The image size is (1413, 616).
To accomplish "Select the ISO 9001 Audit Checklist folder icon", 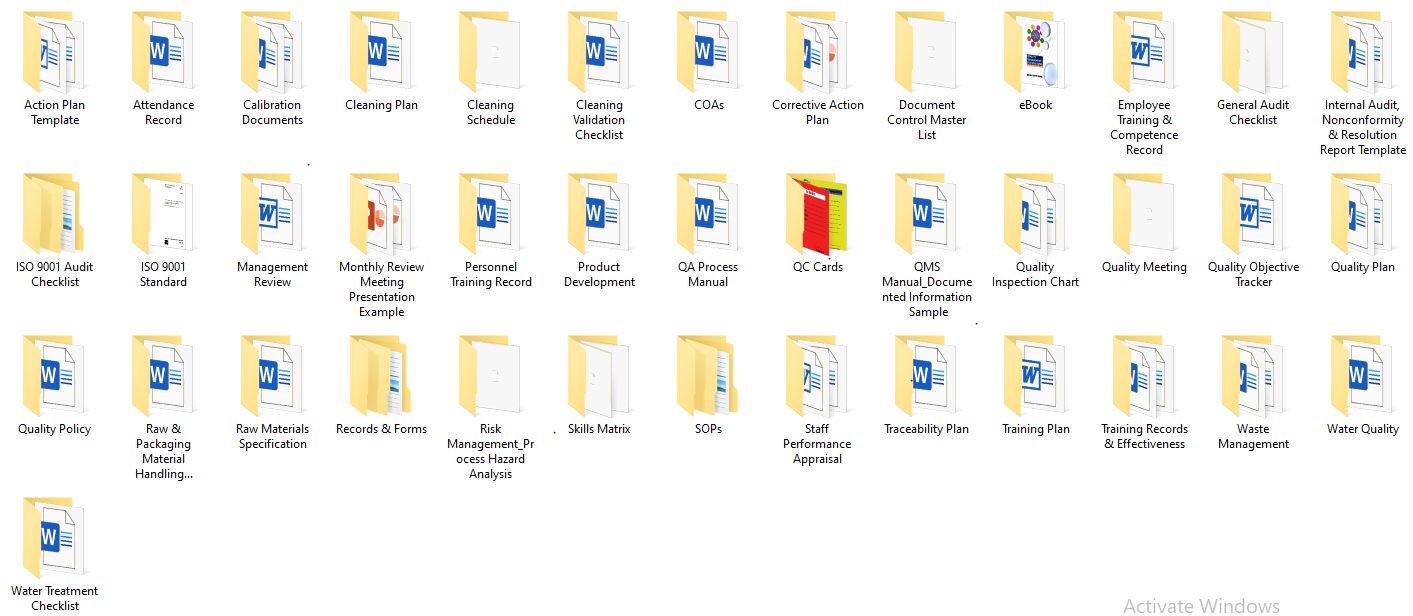I will click(55, 215).
